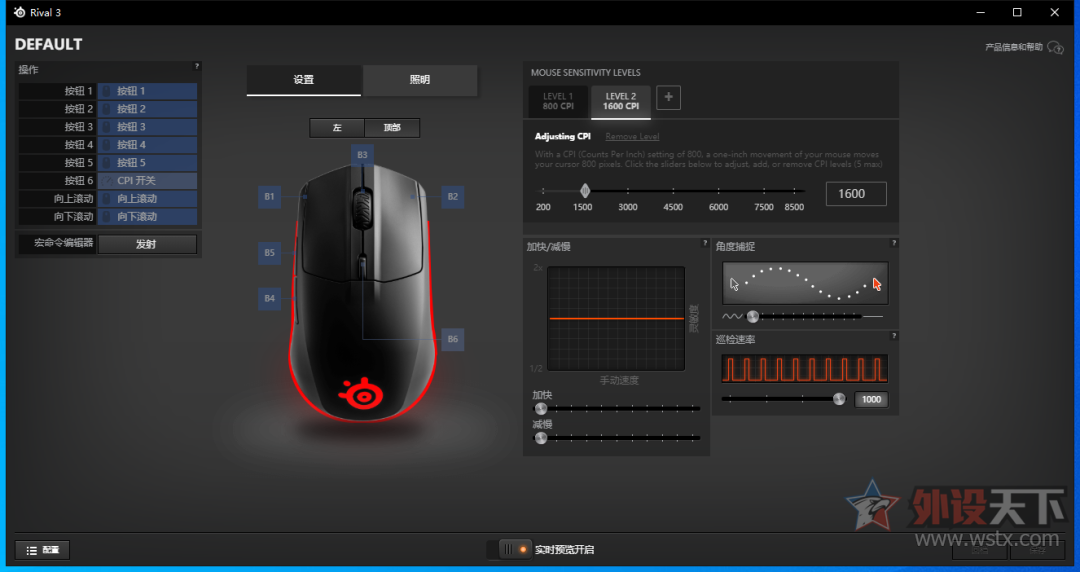The image size is (1080, 572).
Task: Add a new CPI level with plus button
Action: [x=668, y=97]
